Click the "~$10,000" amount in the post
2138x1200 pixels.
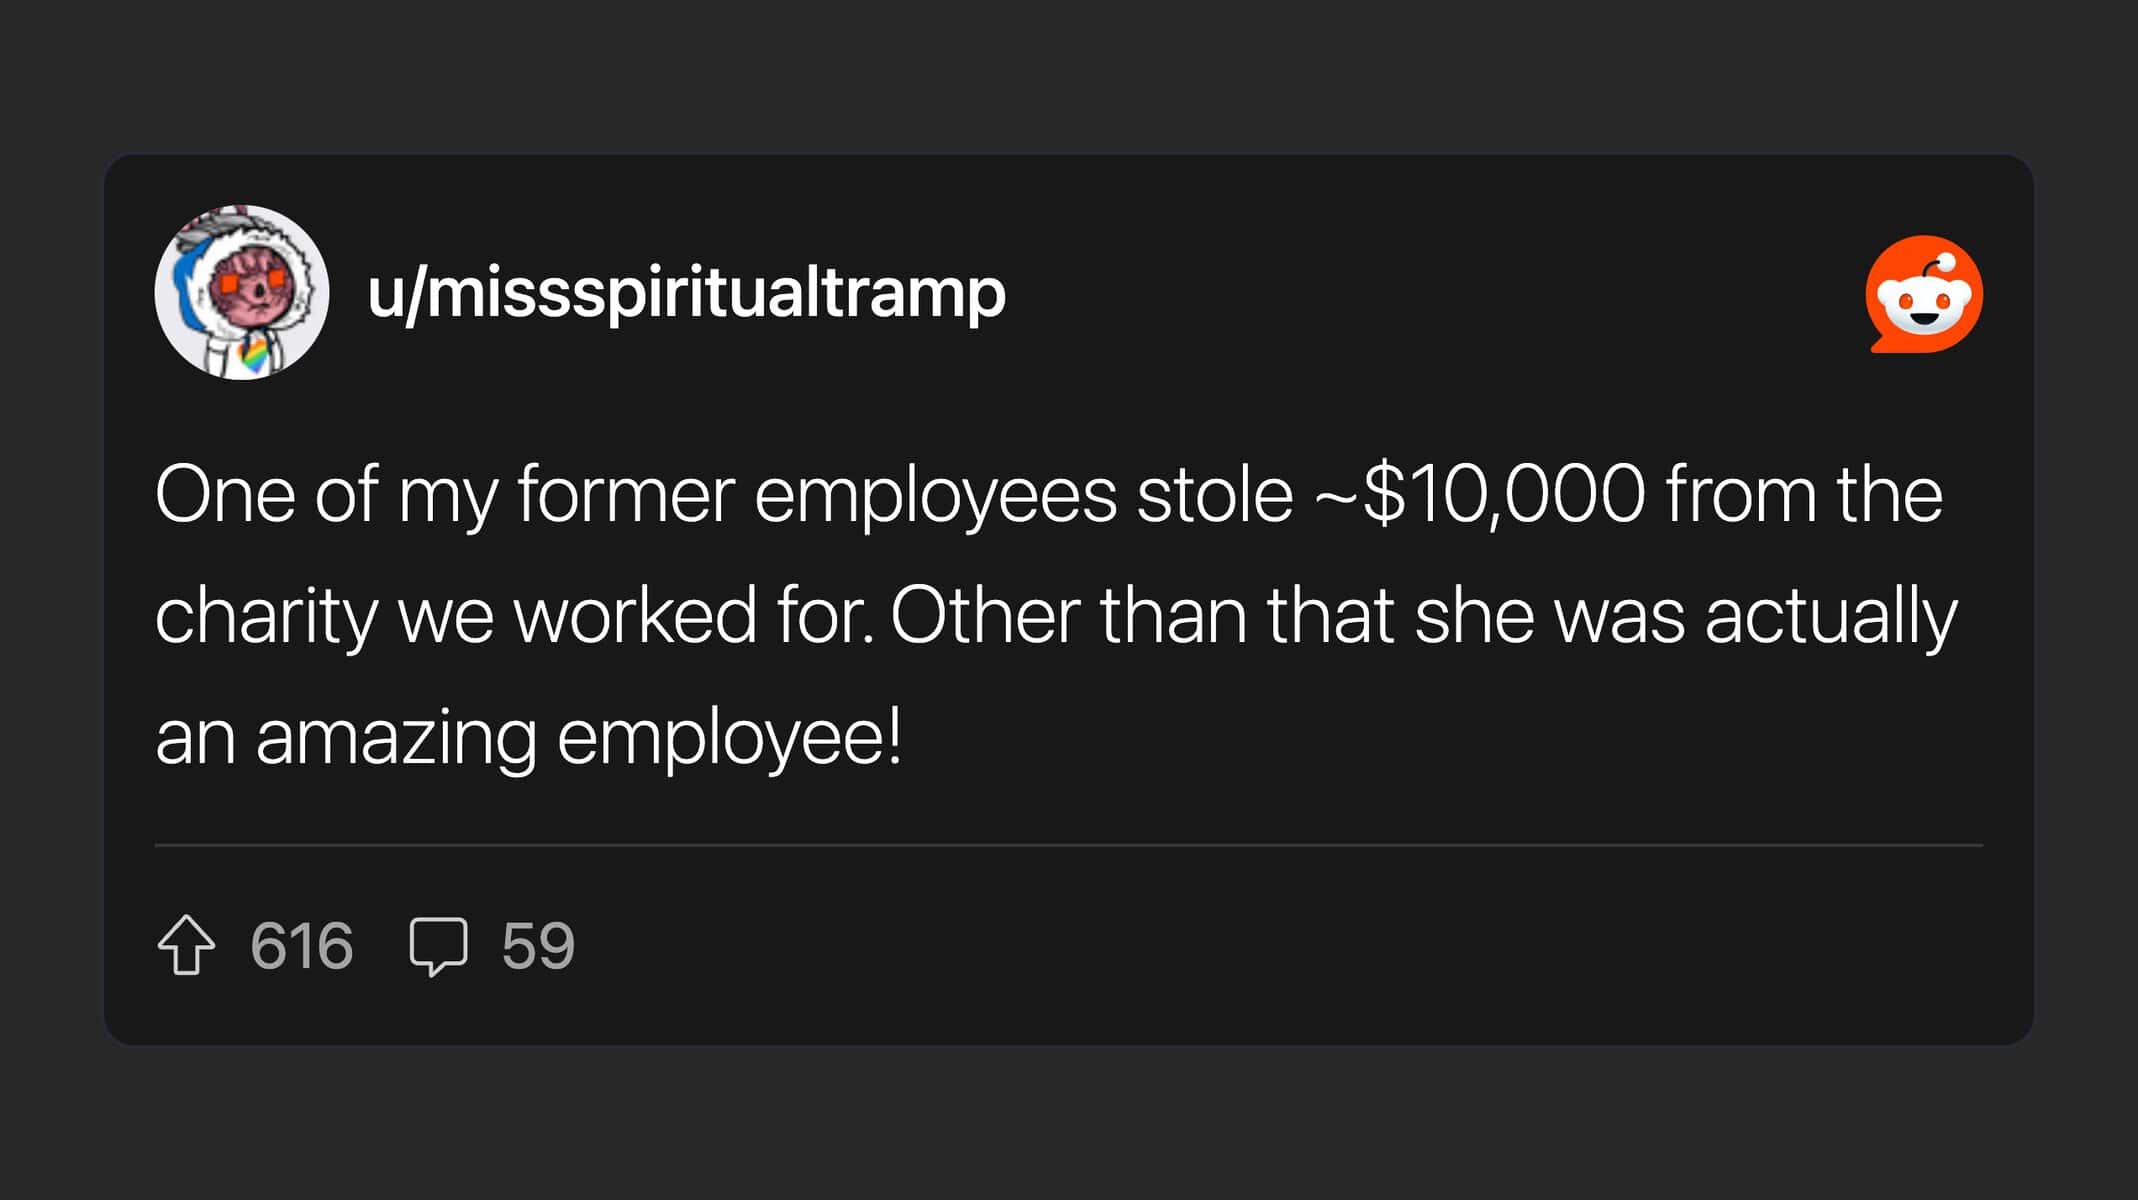(x=1478, y=494)
